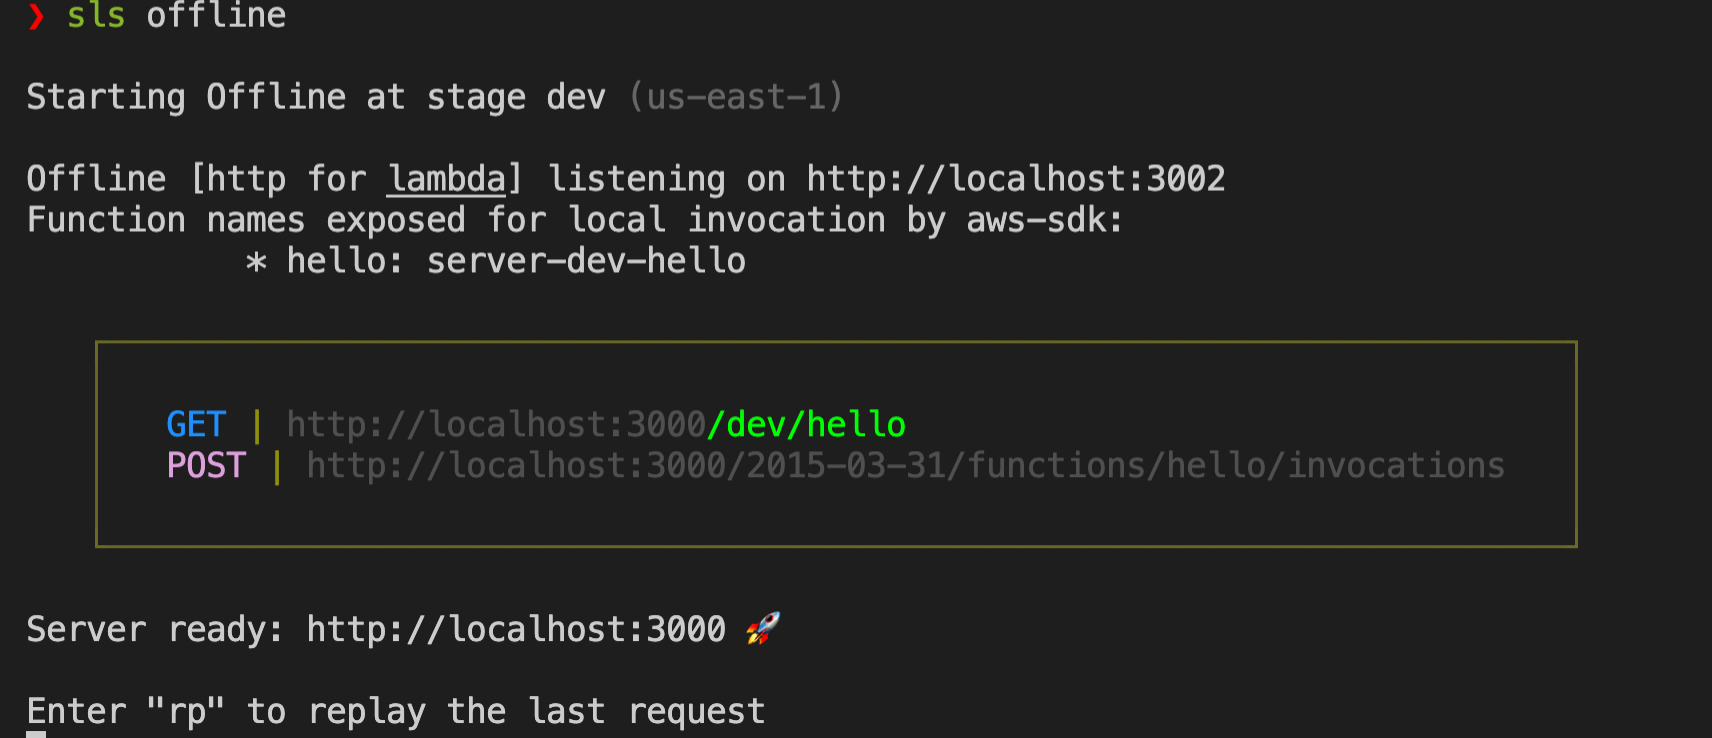Click the server-dev-hello function name
The height and width of the screenshot is (738, 1712).
tap(586, 262)
